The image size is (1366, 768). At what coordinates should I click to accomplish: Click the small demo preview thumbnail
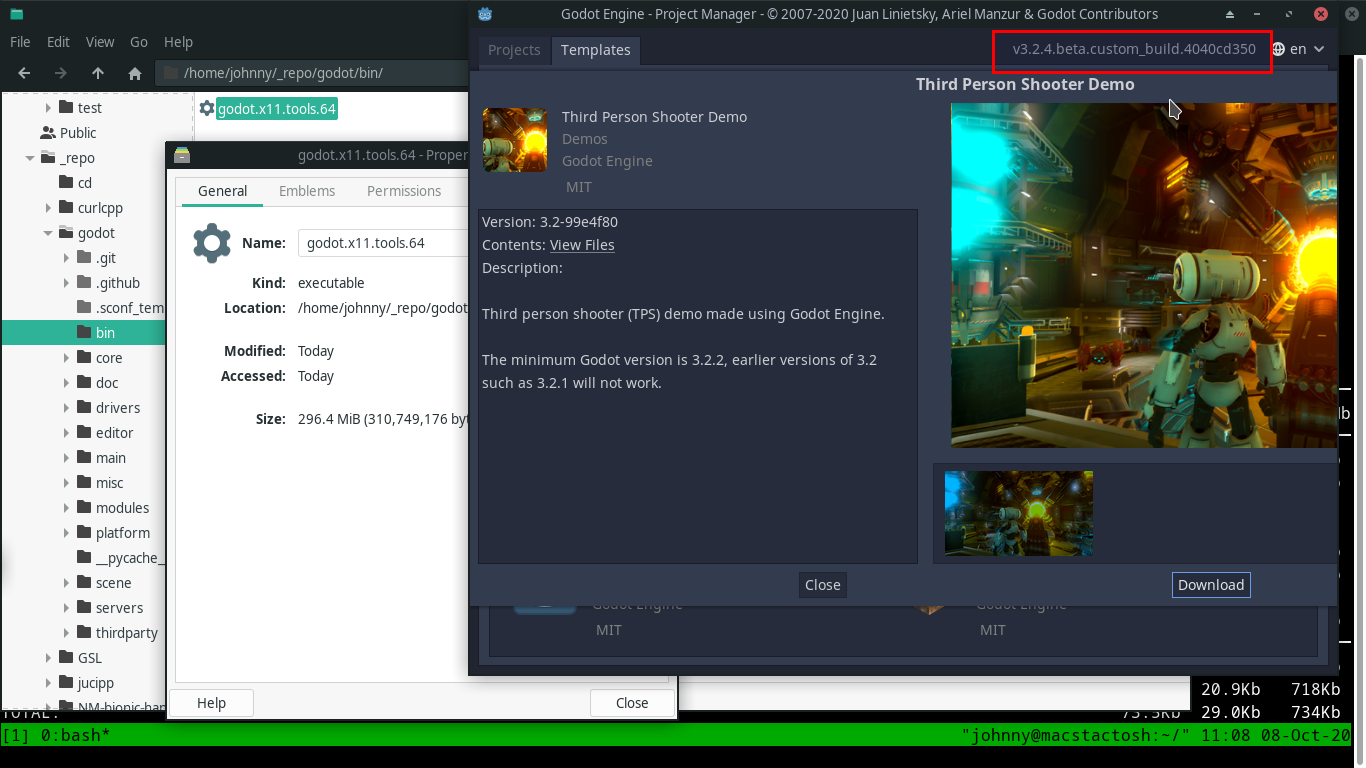[x=1019, y=514]
